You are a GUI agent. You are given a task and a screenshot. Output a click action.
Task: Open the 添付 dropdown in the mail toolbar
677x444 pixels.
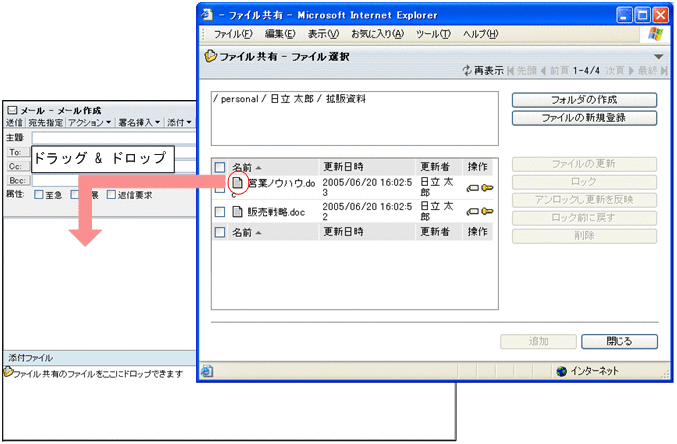(x=179, y=123)
